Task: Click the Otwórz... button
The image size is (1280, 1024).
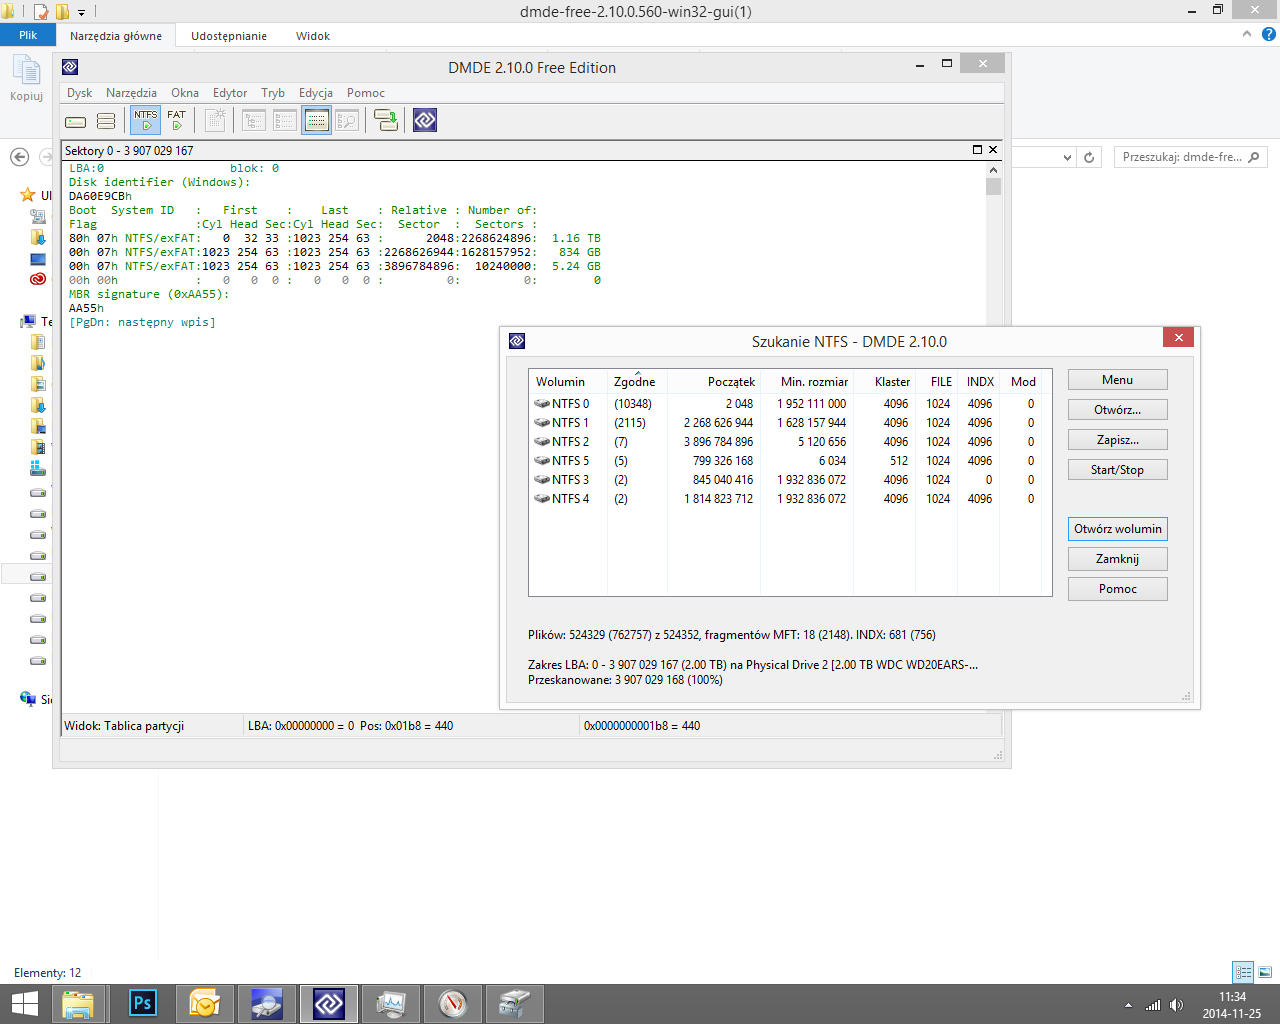Action: [1118, 410]
